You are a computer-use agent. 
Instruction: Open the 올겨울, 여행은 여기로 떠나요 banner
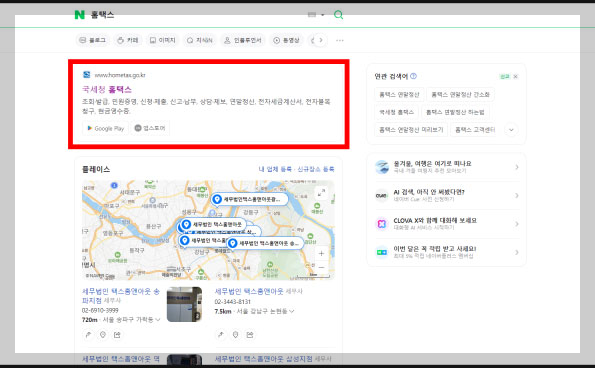pyautogui.click(x=446, y=167)
